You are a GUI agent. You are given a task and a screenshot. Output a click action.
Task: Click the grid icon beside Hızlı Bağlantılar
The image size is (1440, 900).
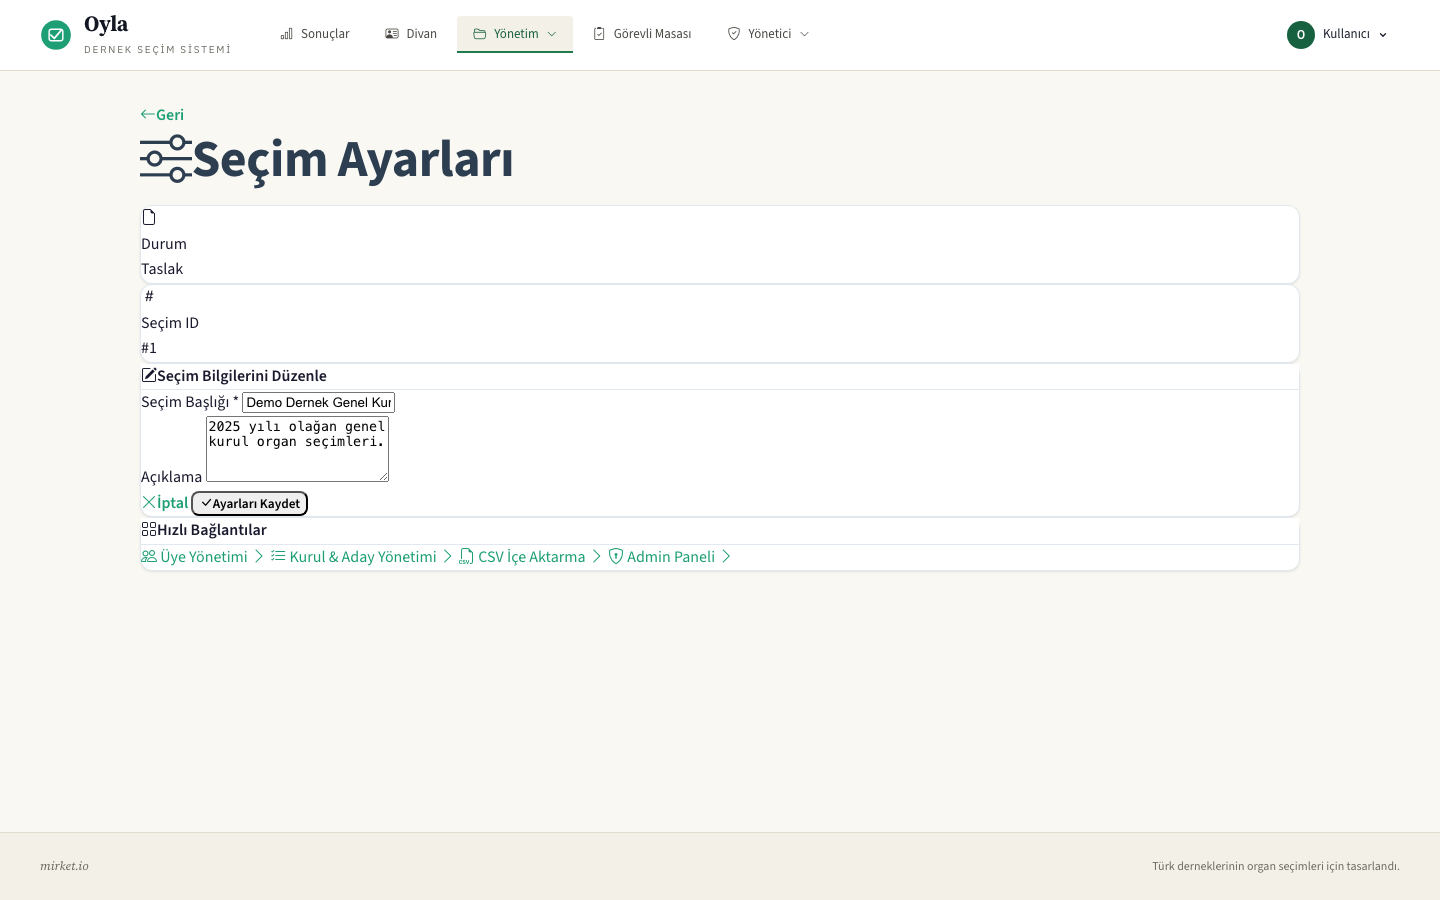[149, 529]
